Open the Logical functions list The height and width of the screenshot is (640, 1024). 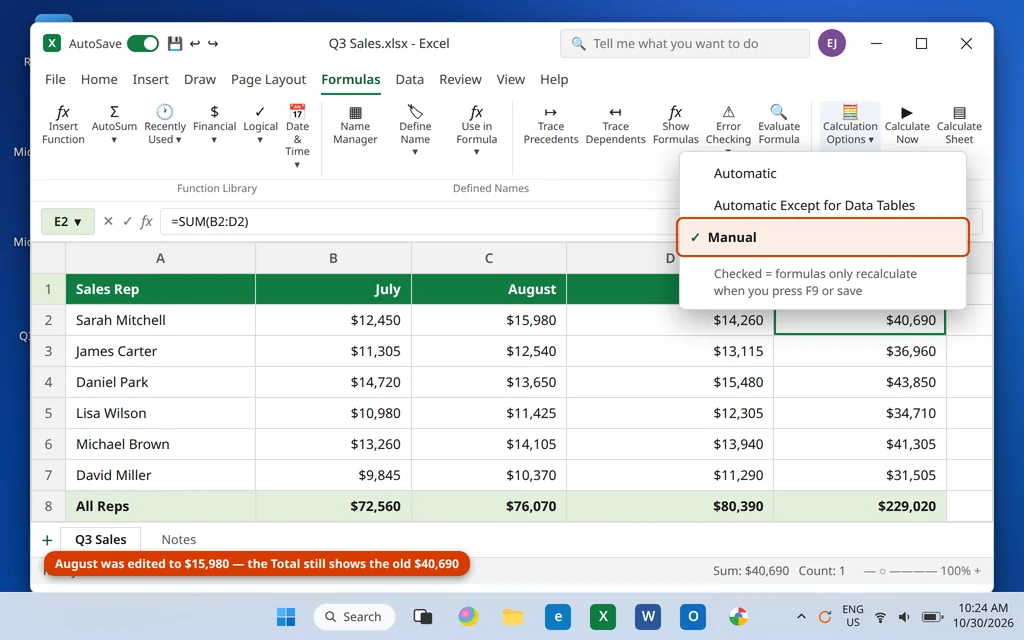(x=260, y=125)
